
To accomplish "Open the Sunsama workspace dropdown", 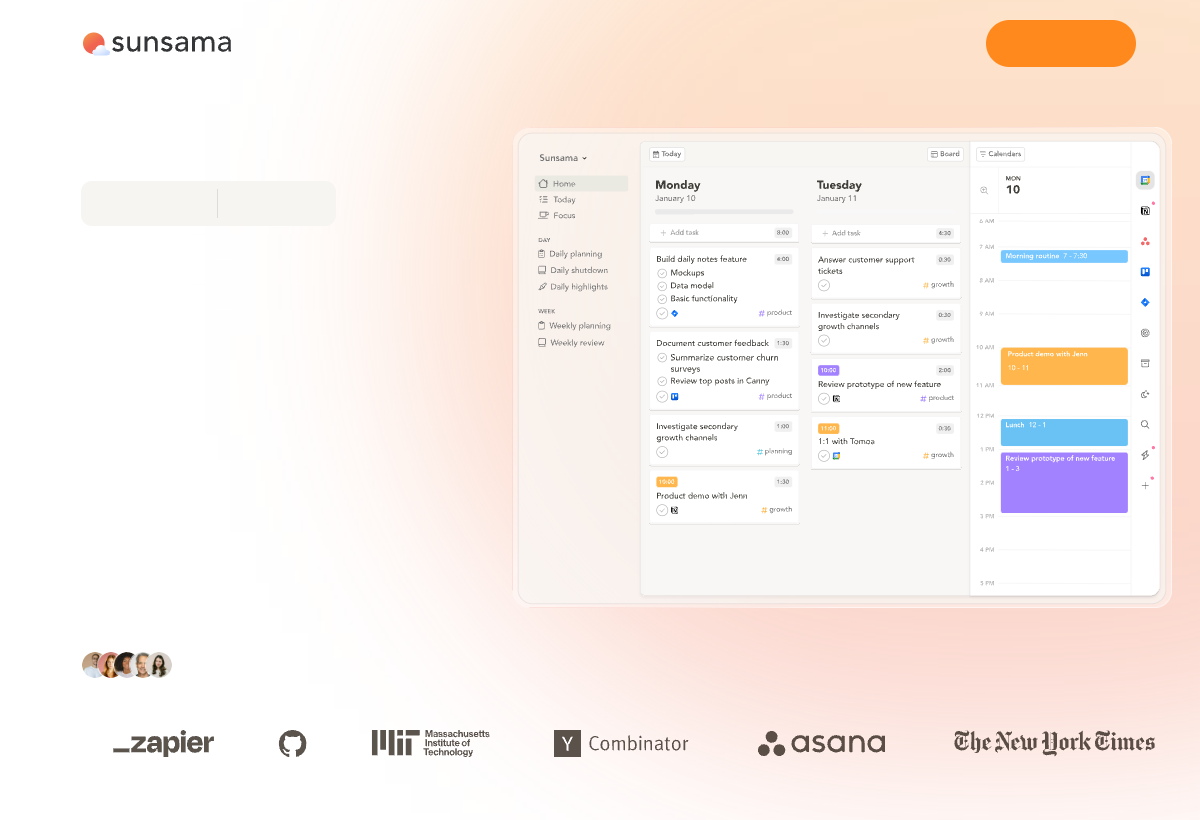I will 563,158.
